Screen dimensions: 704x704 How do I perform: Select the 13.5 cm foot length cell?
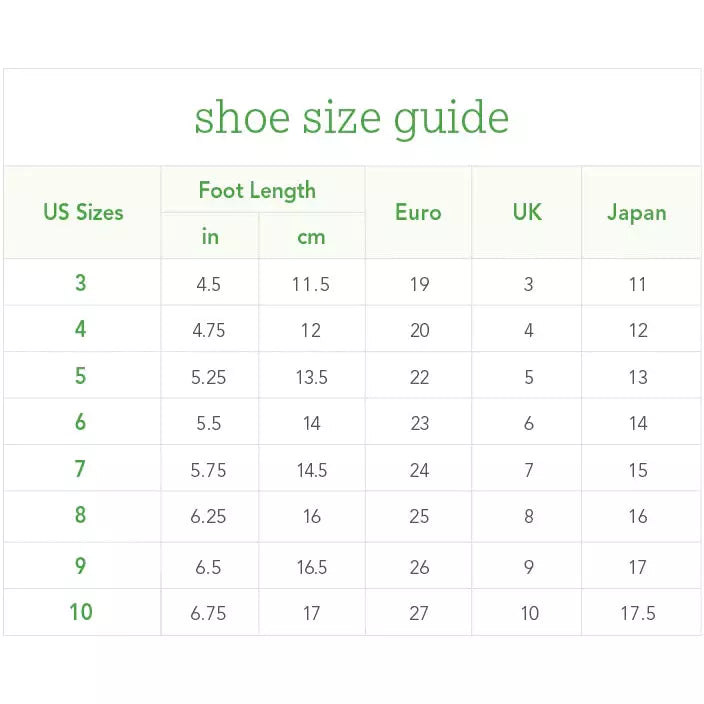coord(311,377)
